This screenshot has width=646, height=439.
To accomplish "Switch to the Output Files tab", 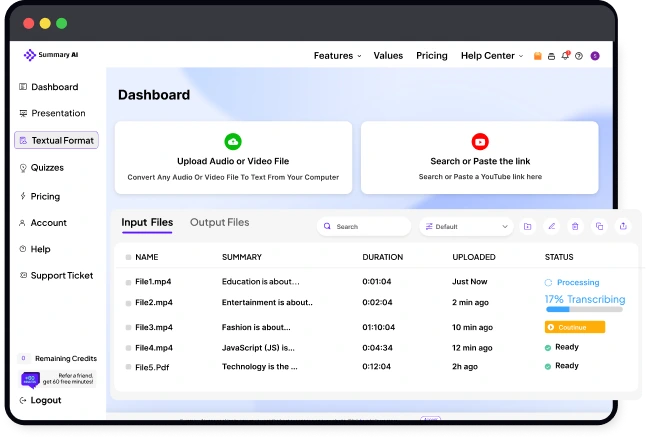I will tap(219, 222).
